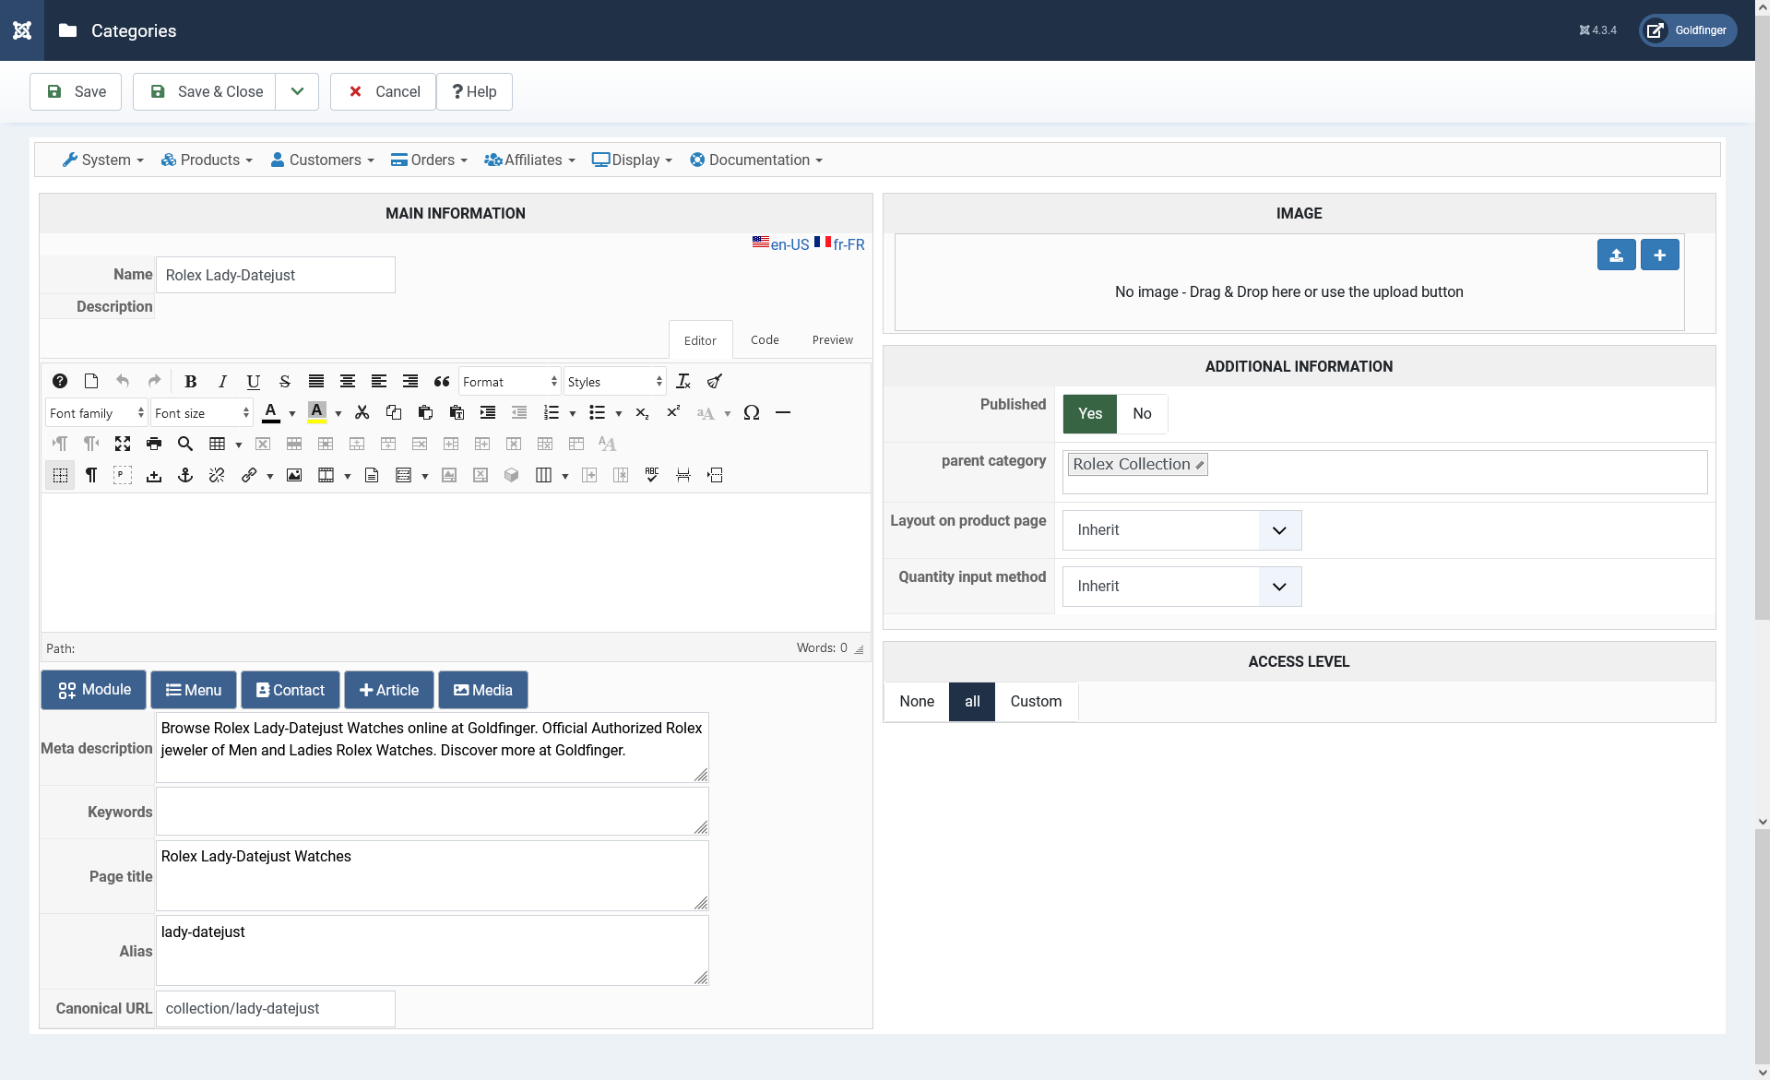Apply the yellow background highlight color
1770x1080 pixels.
317,413
